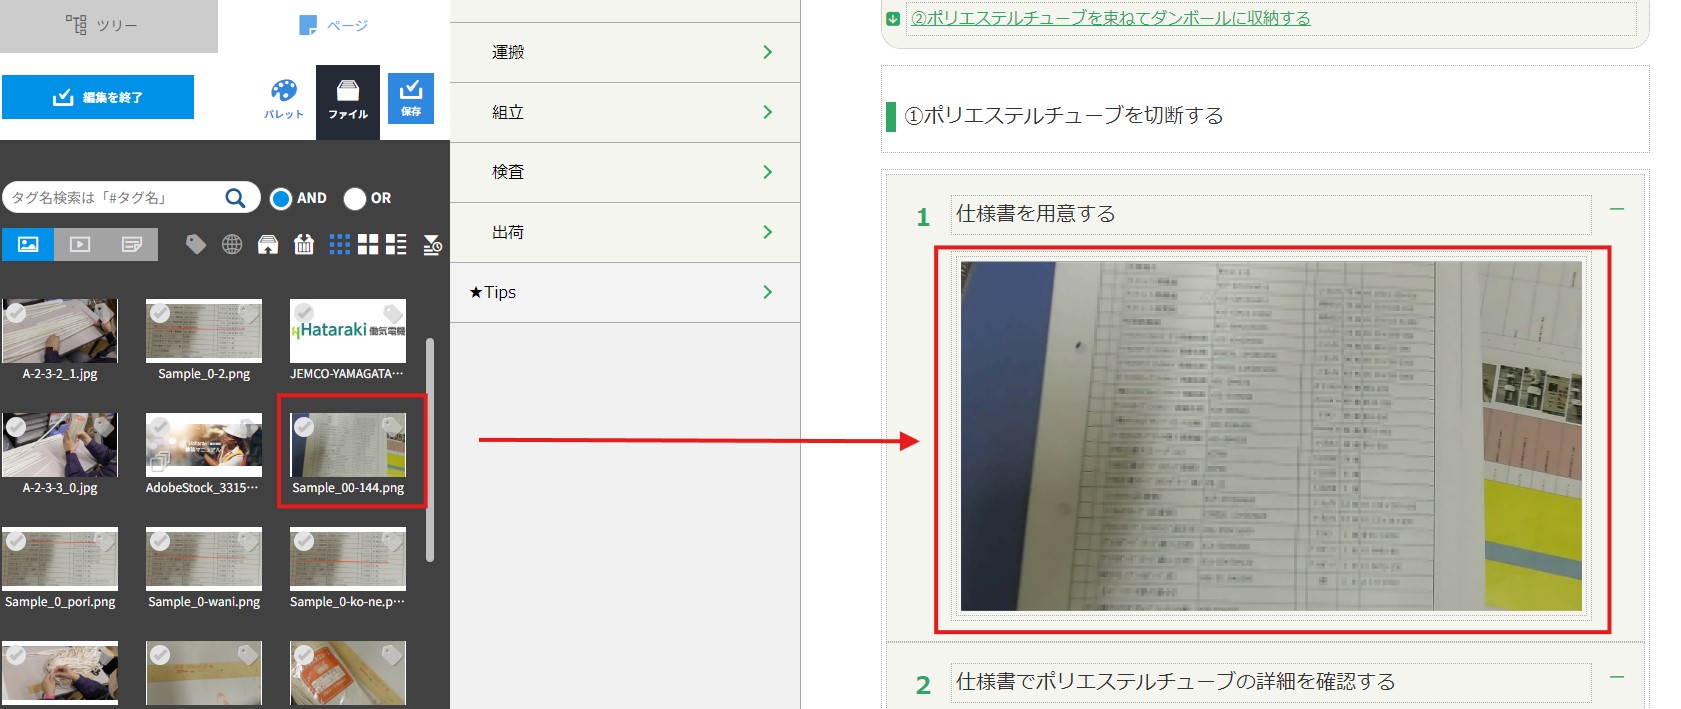Switch to list detail view
Image resolution: width=1681 pixels, height=709 pixels.
click(396, 244)
